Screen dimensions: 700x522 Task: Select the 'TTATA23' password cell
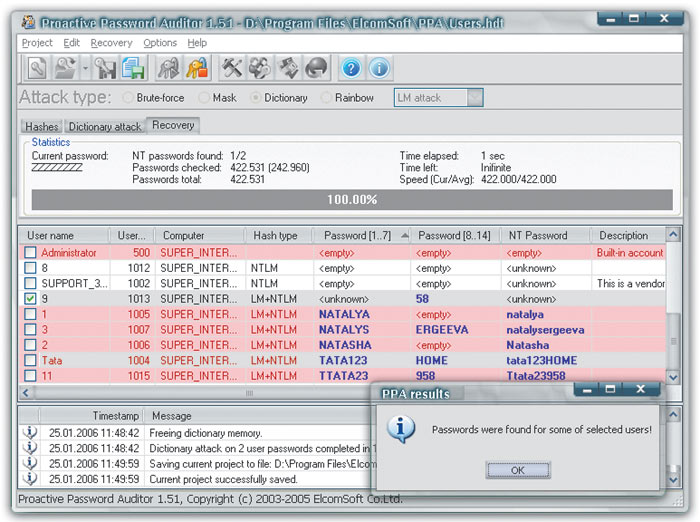click(362, 376)
